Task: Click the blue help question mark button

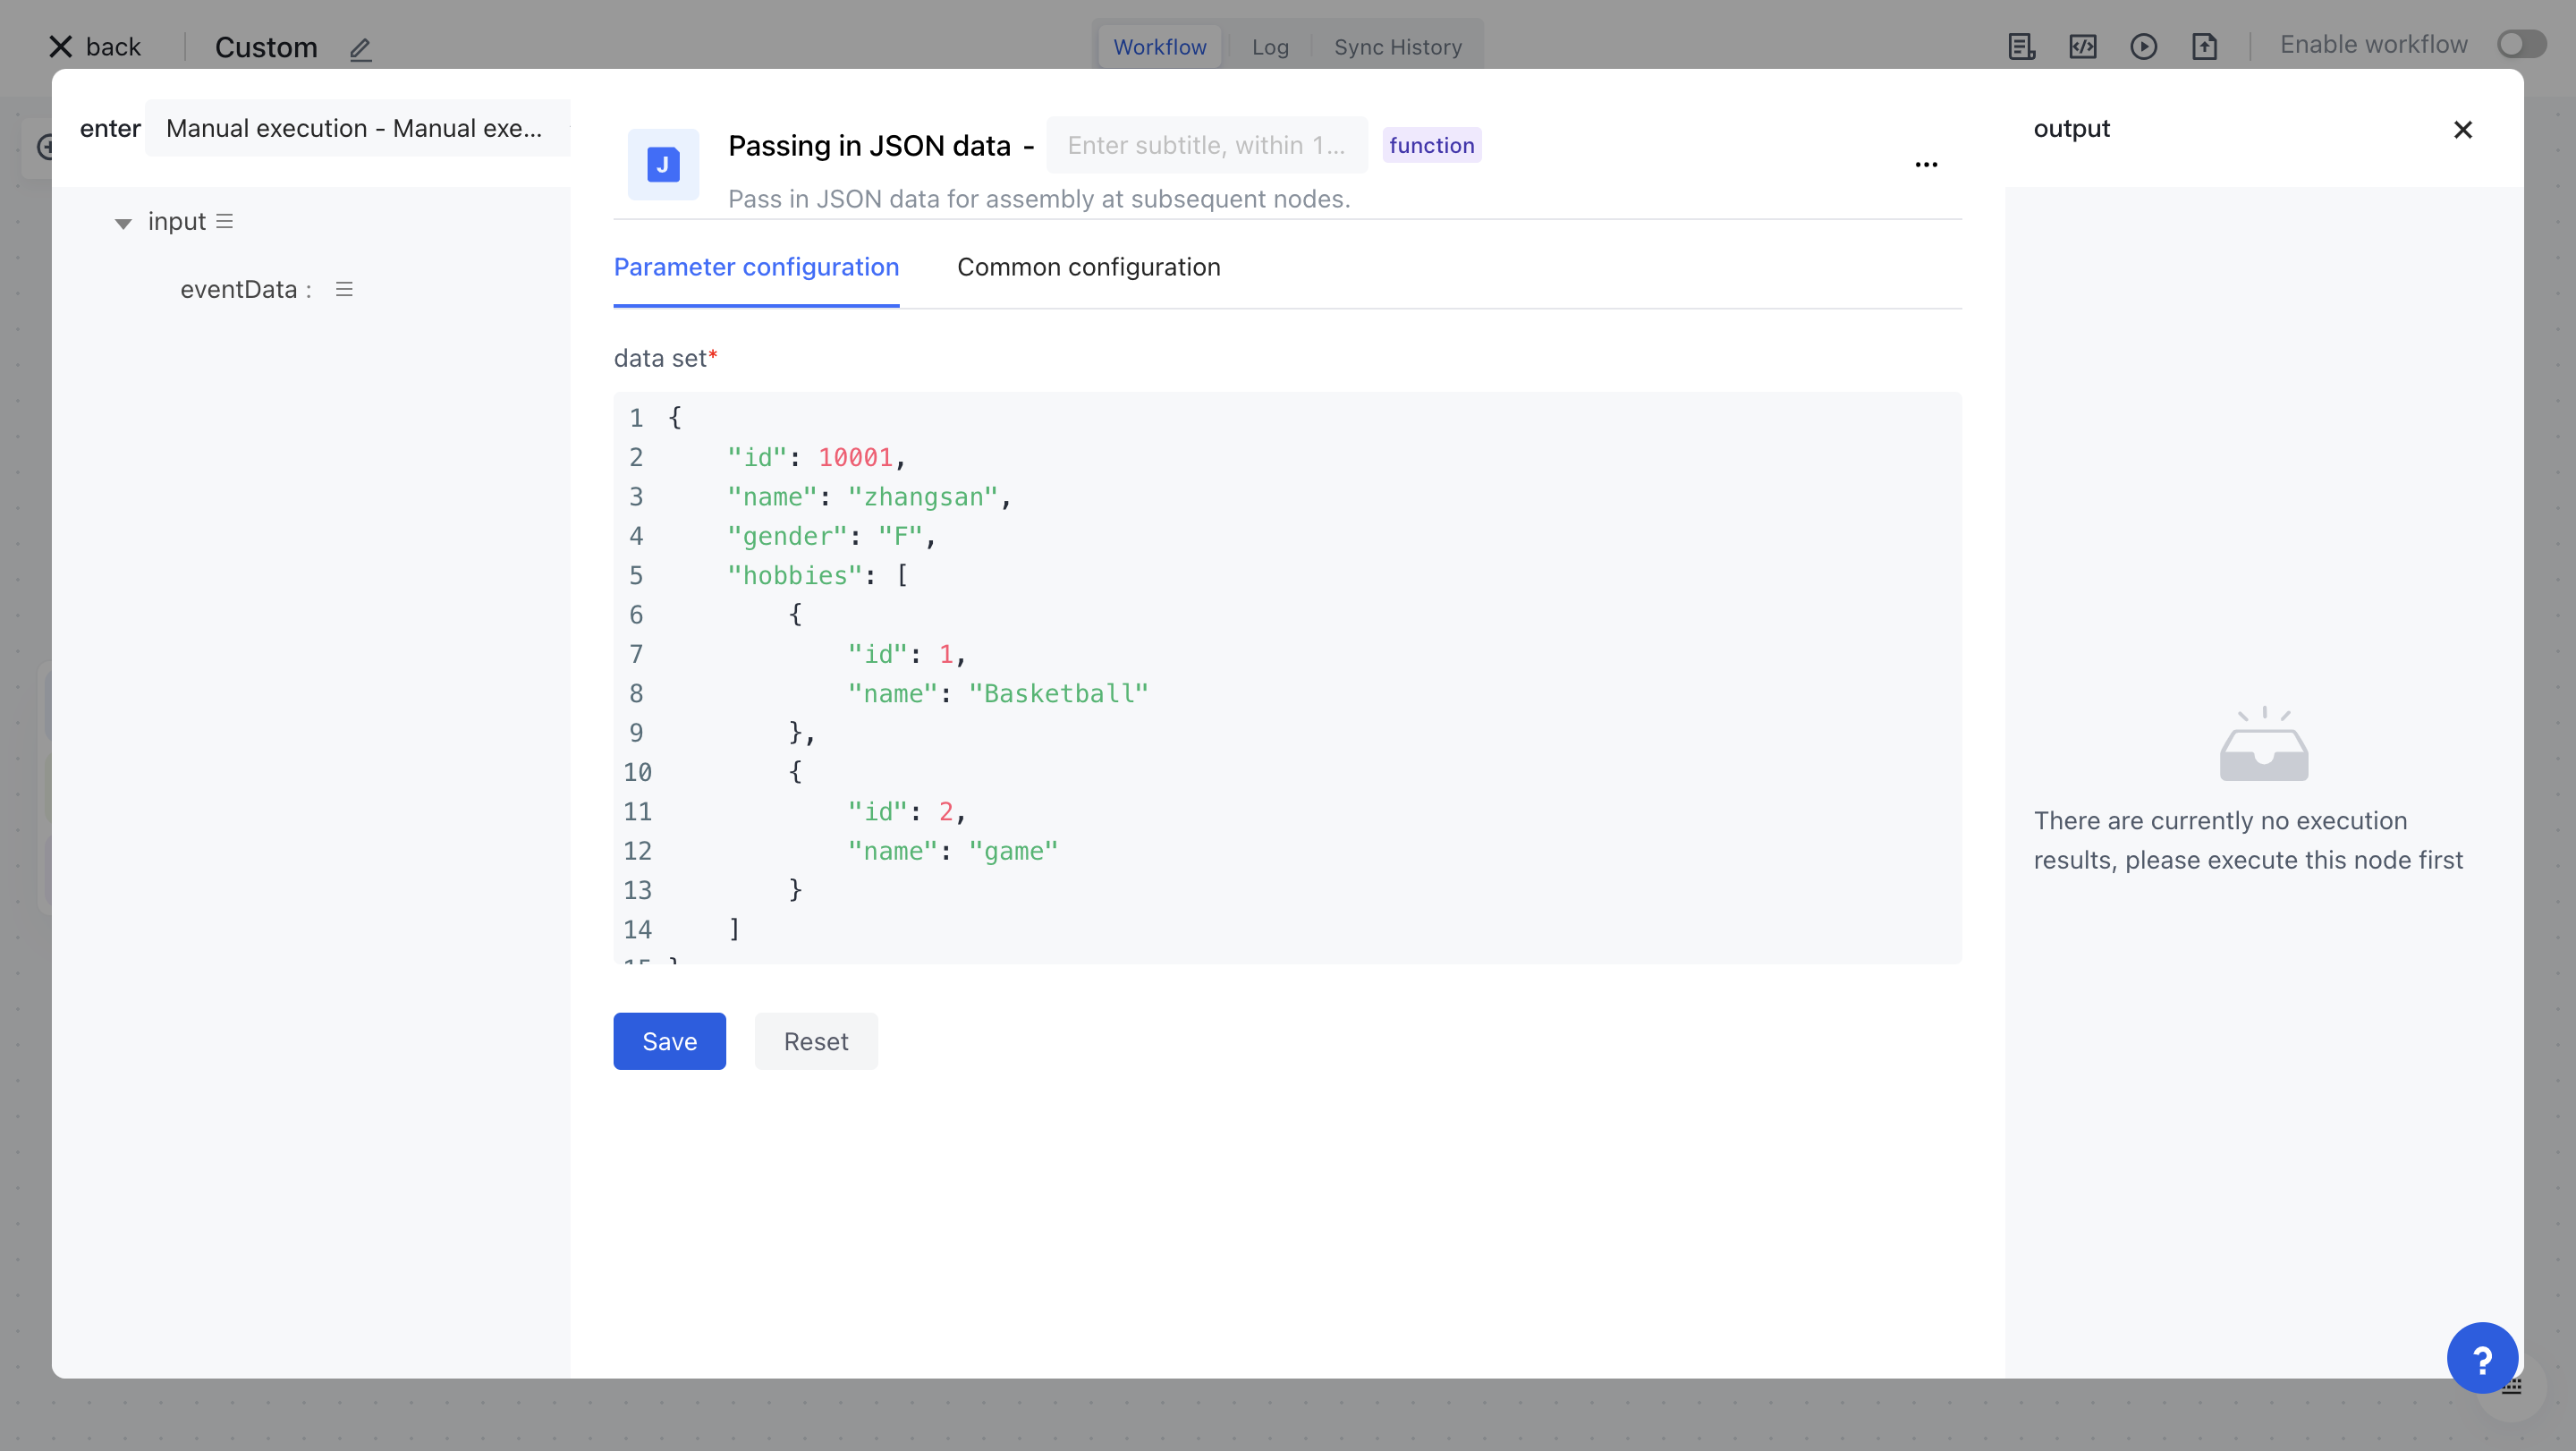Action: click(x=2481, y=1358)
